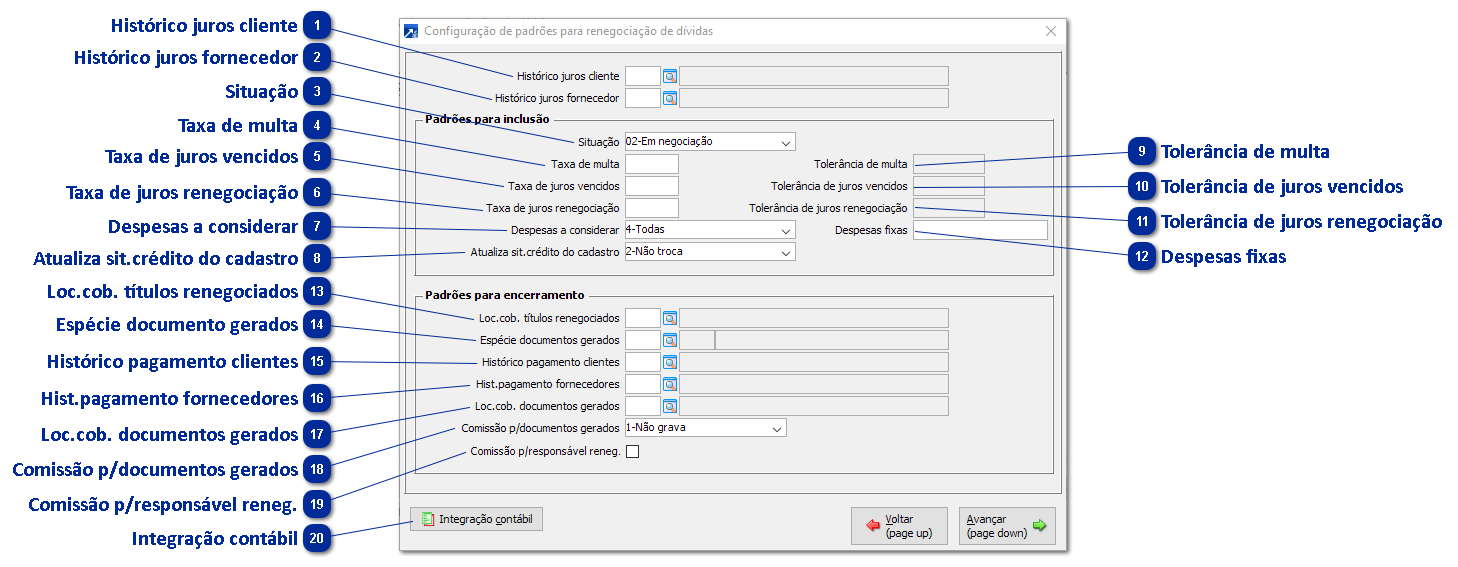
Task: Open lookup for Histórico juros cliente
Action: click(x=670, y=76)
